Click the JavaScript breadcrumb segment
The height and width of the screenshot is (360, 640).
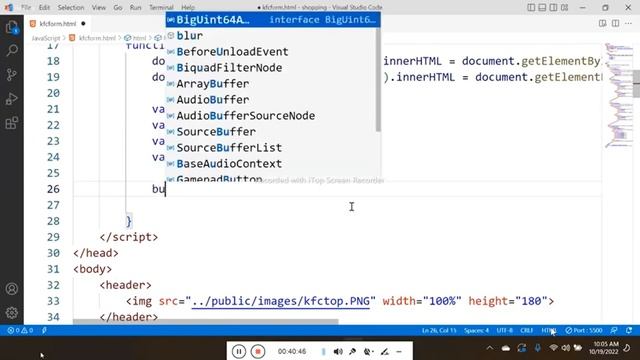(46, 38)
